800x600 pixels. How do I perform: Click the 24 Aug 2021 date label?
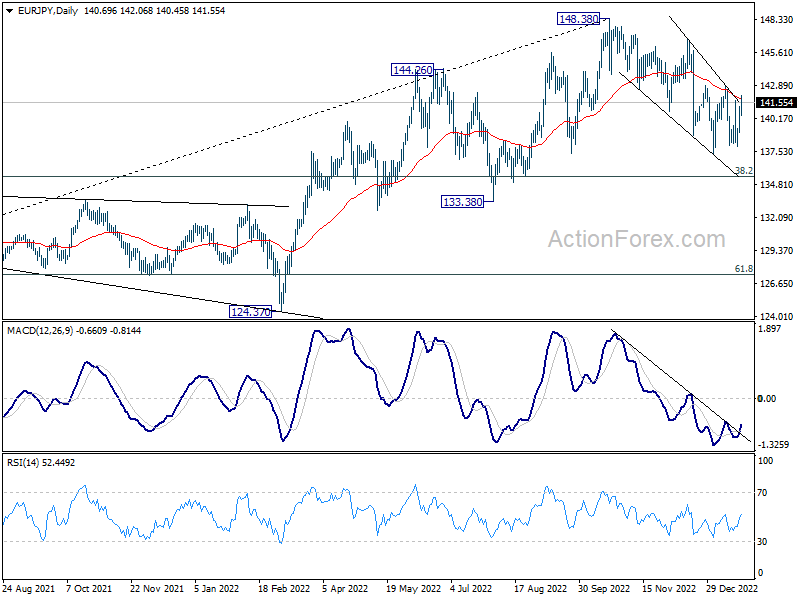click(29, 588)
